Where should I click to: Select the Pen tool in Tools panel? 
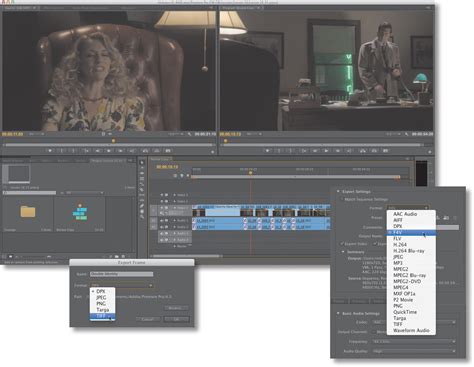142,206
